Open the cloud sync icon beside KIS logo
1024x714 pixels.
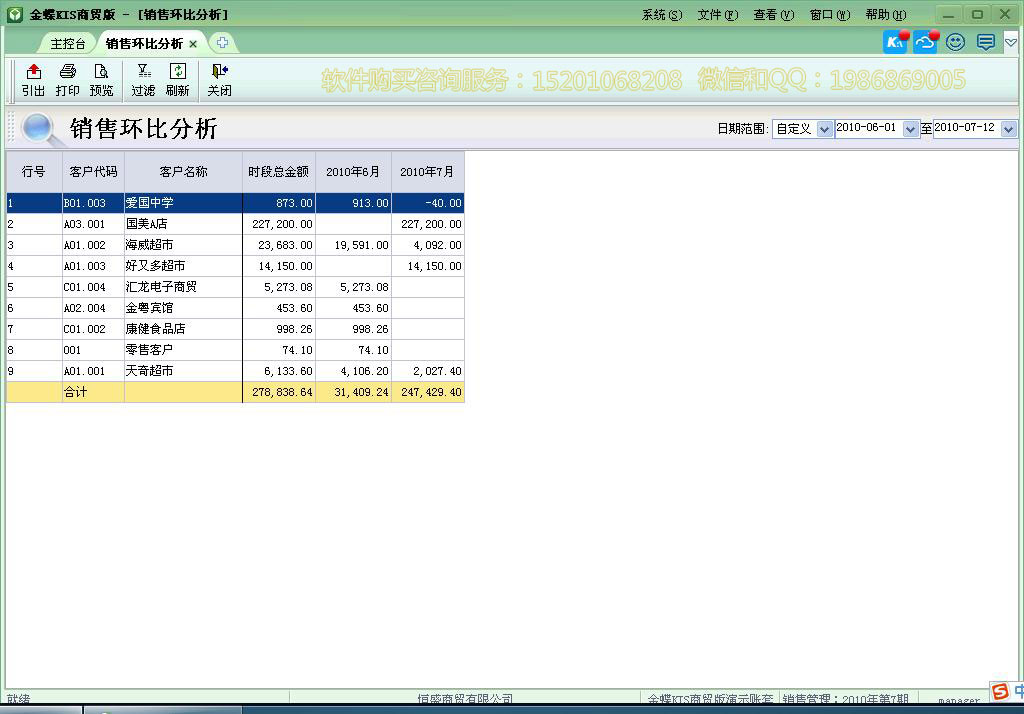[924, 41]
